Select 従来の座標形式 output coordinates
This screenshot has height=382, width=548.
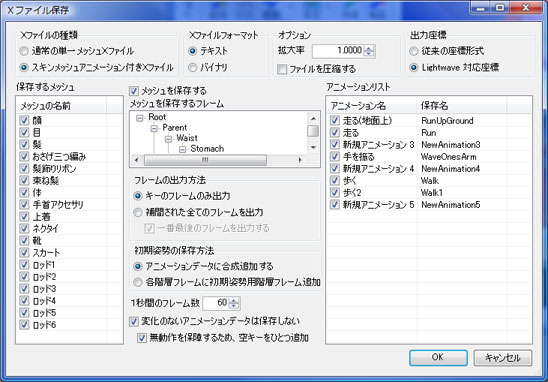[414, 51]
